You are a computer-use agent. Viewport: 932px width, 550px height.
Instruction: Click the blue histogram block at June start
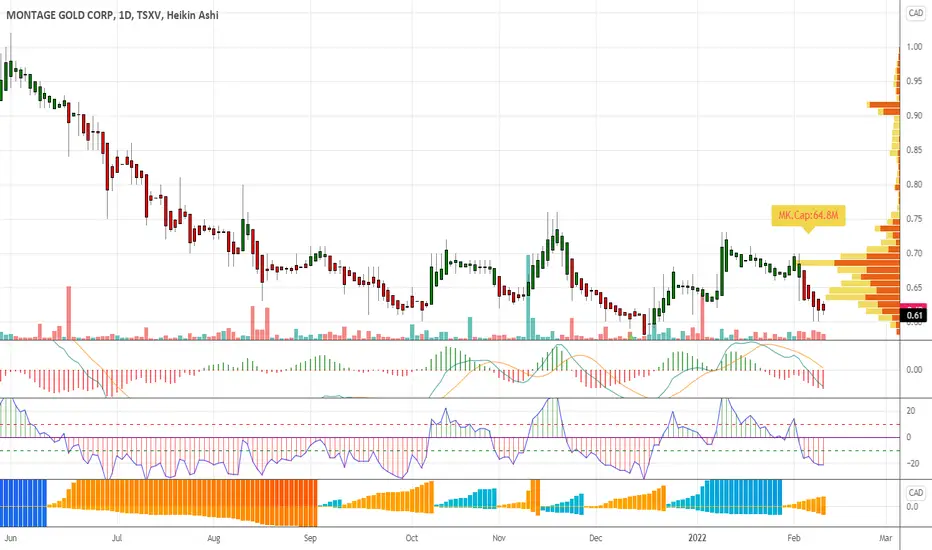(x=23, y=503)
